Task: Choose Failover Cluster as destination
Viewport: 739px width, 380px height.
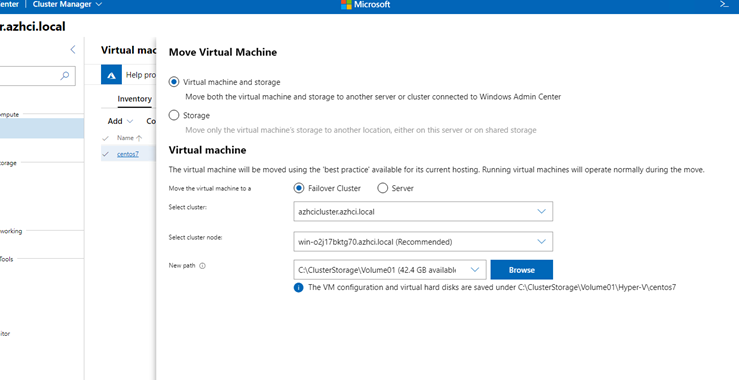Action: click(x=299, y=188)
